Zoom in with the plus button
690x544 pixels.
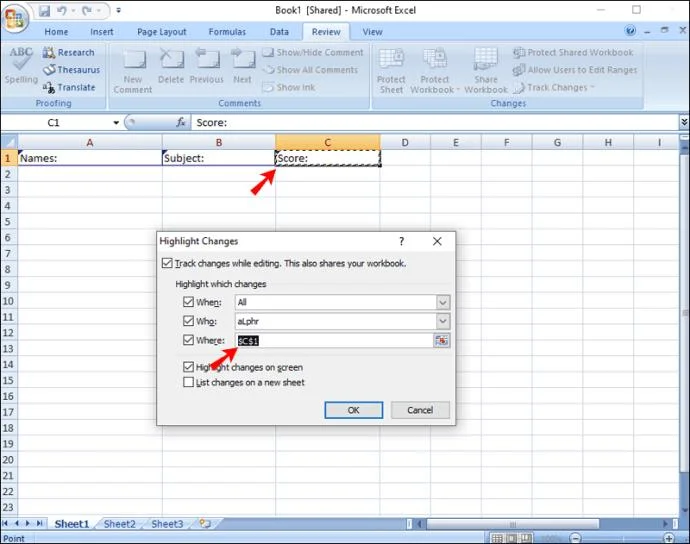click(x=669, y=538)
